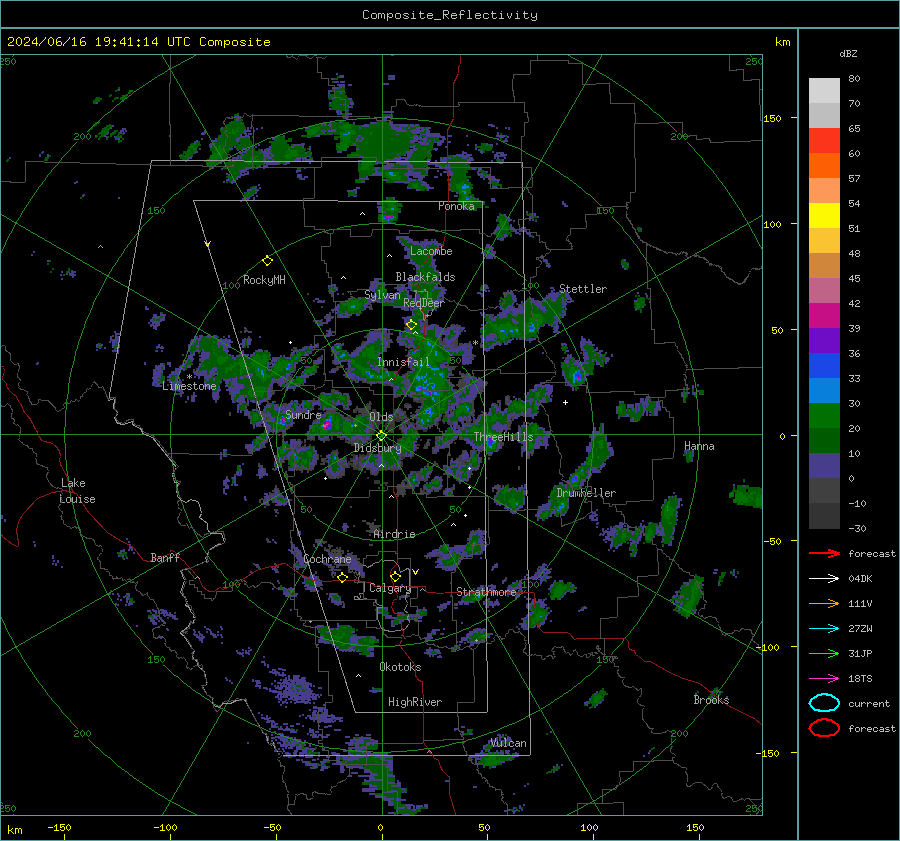Click the Limestone label
The width and height of the screenshot is (900, 841).
[x=189, y=386]
